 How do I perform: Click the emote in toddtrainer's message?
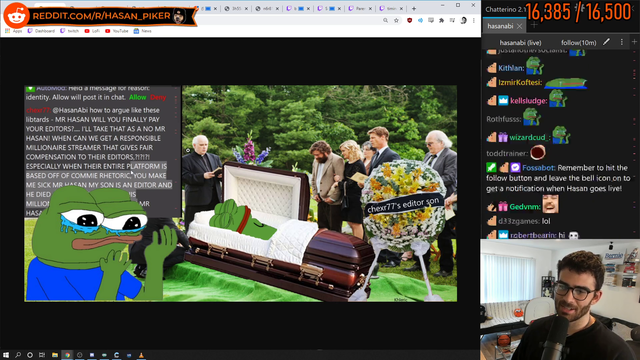coord(538,152)
